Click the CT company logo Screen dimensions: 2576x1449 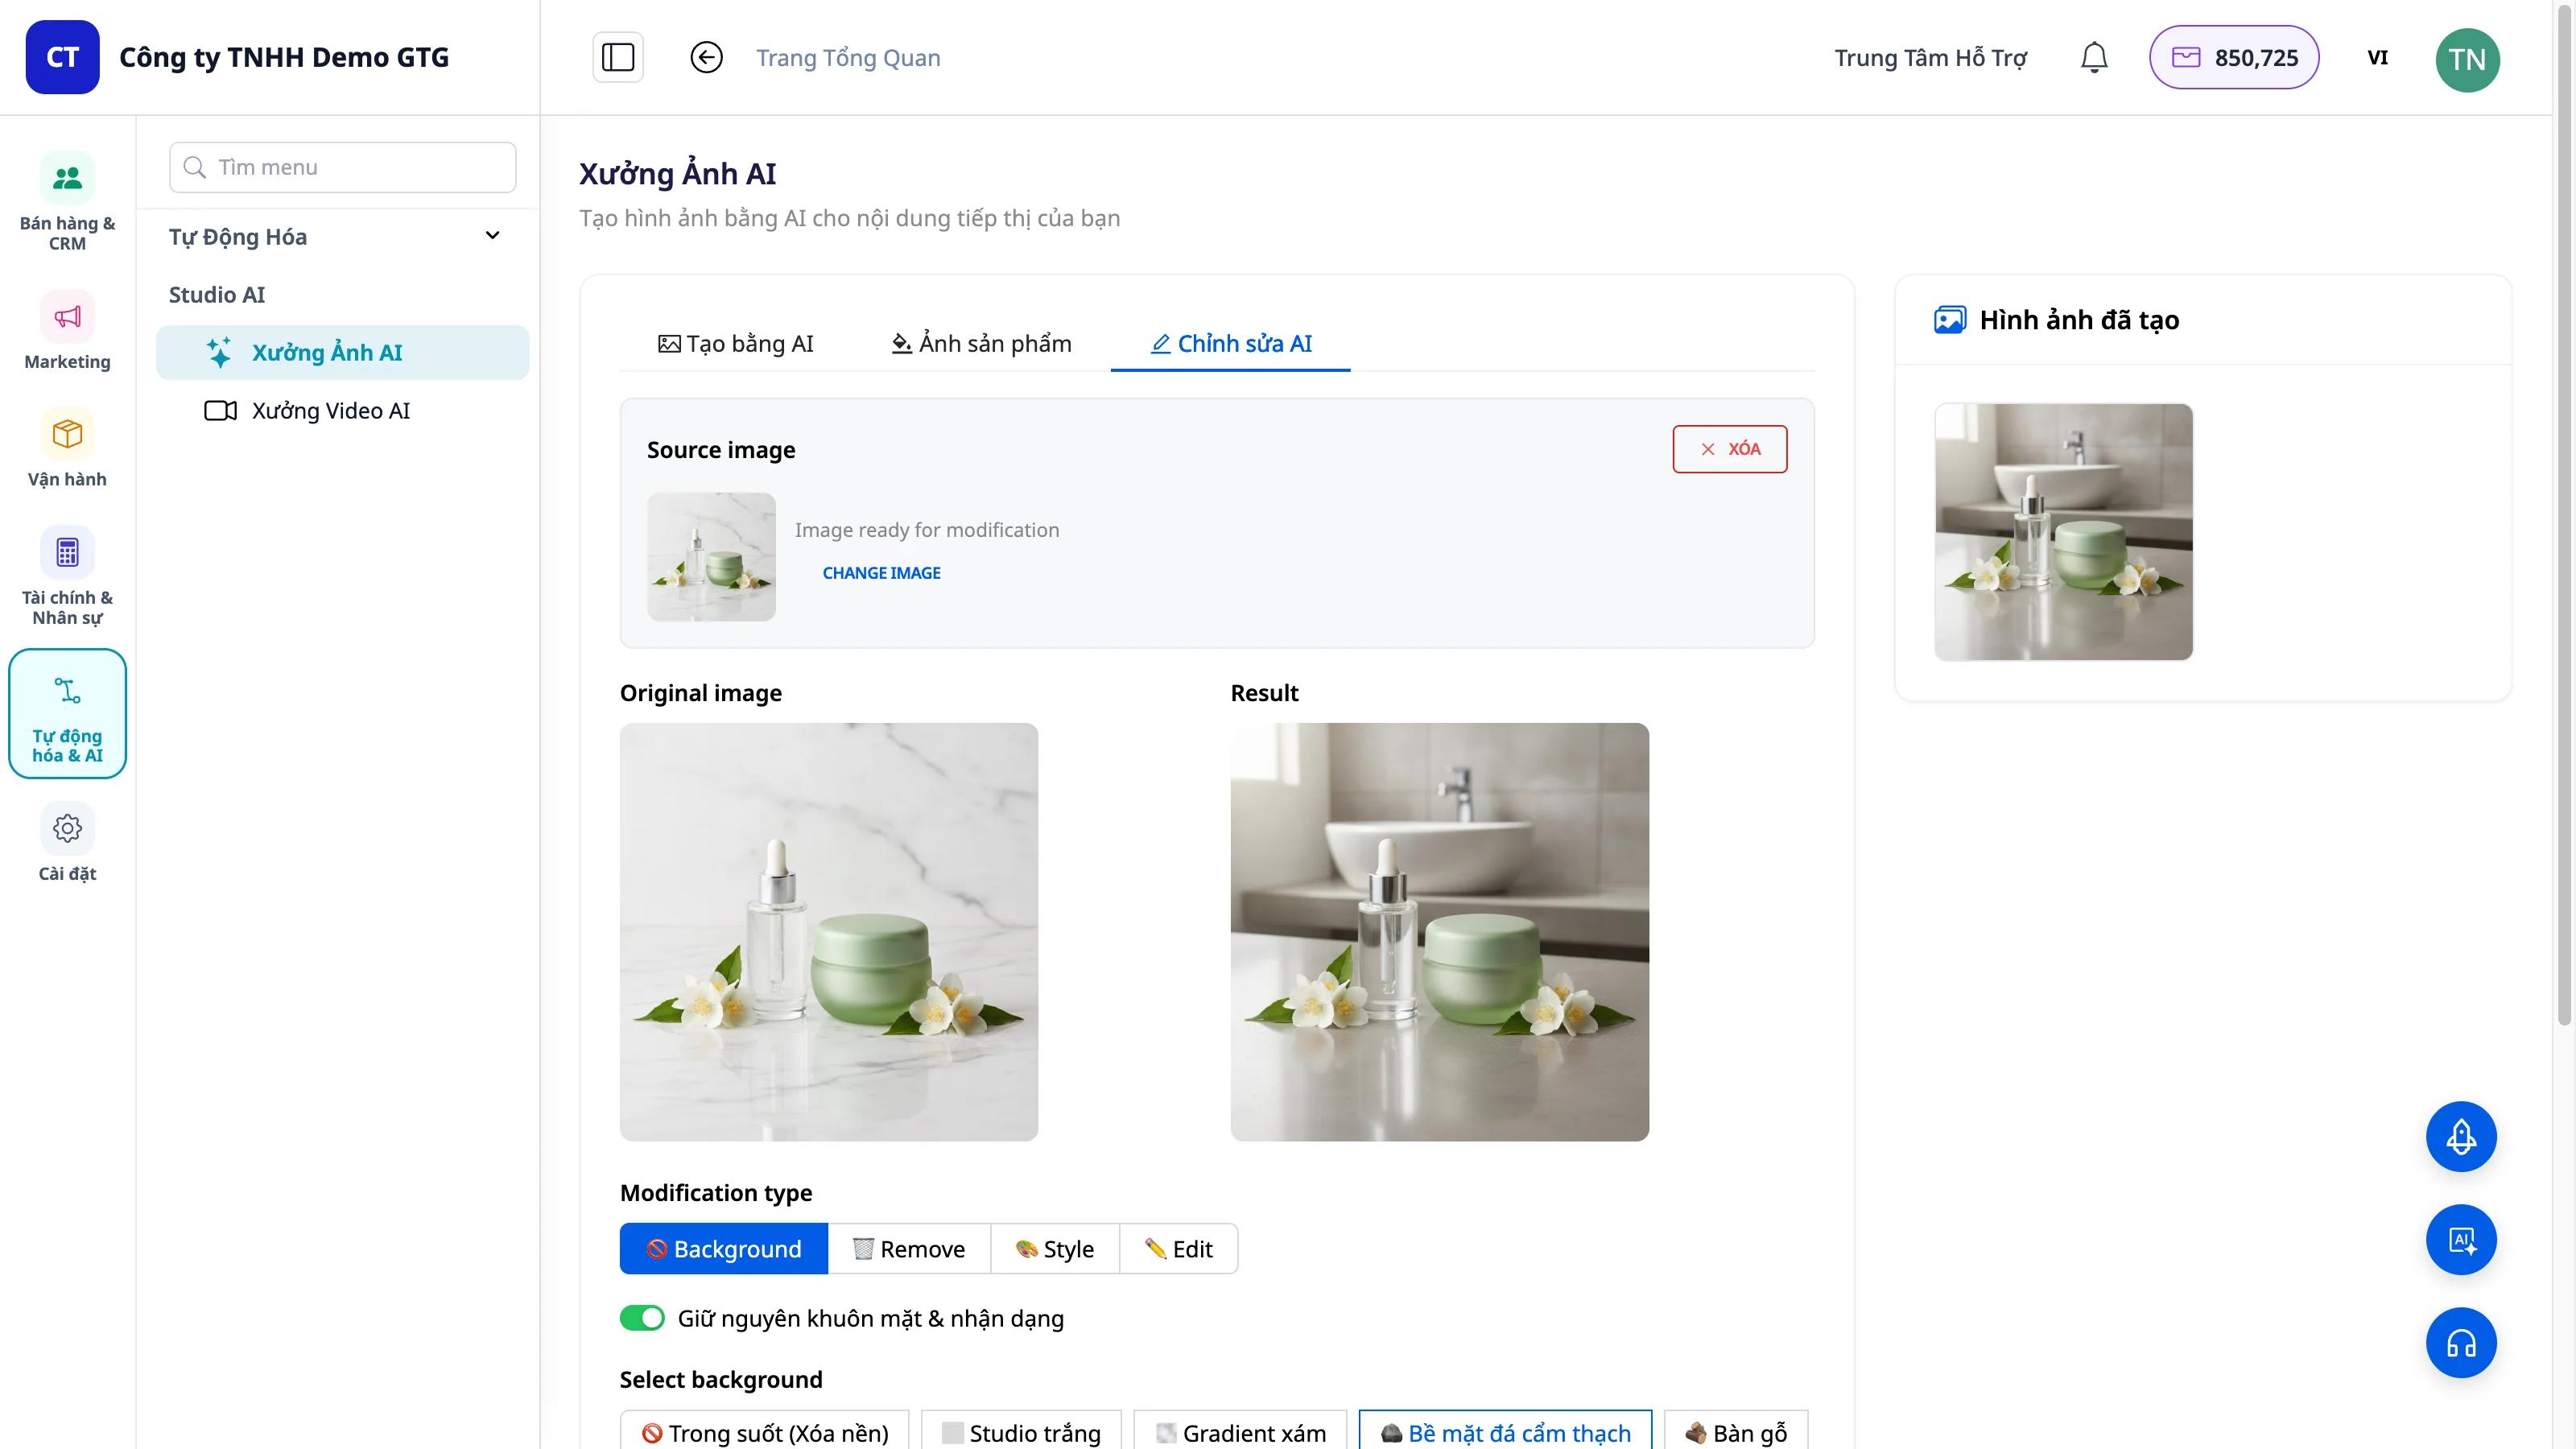(x=62, y=57)
